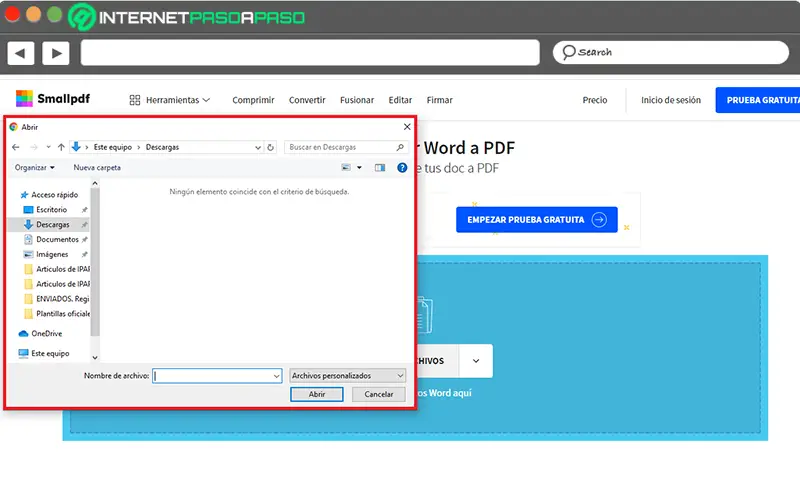Open the view options dropdown arrow
Viewport: 800px width, 500px height.
coord(359,167)
